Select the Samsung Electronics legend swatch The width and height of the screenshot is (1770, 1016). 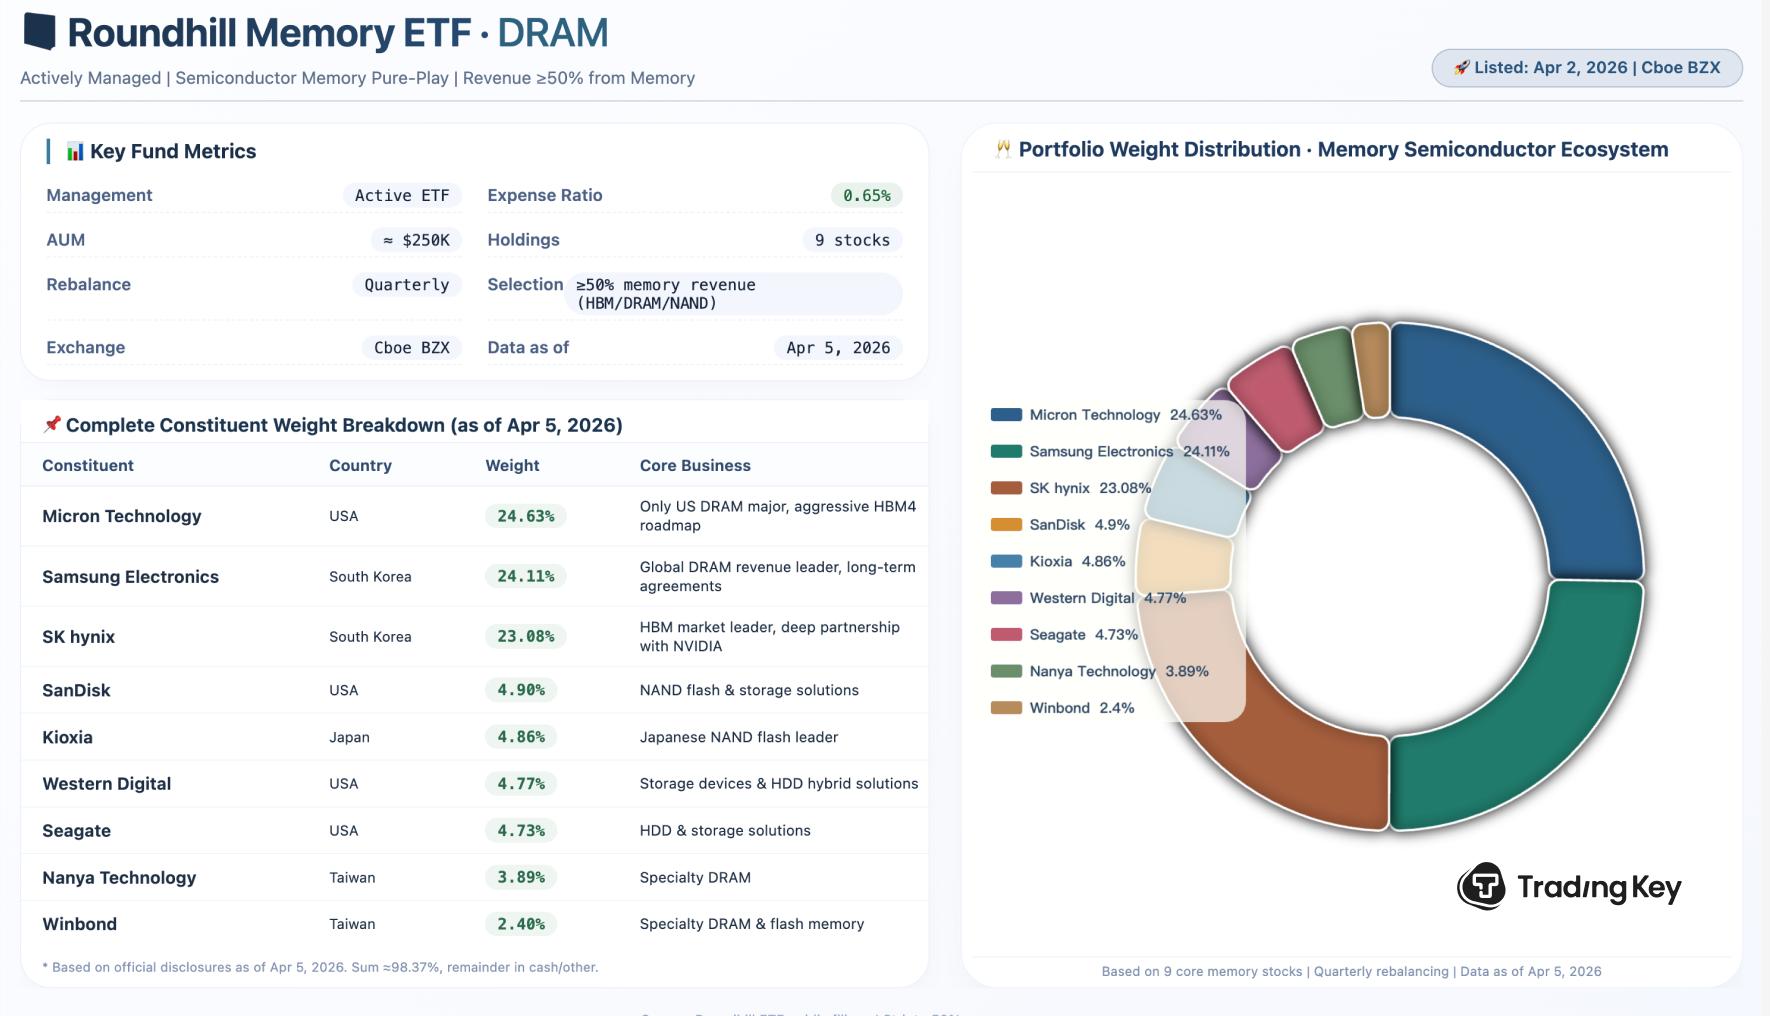[1006, 451]
